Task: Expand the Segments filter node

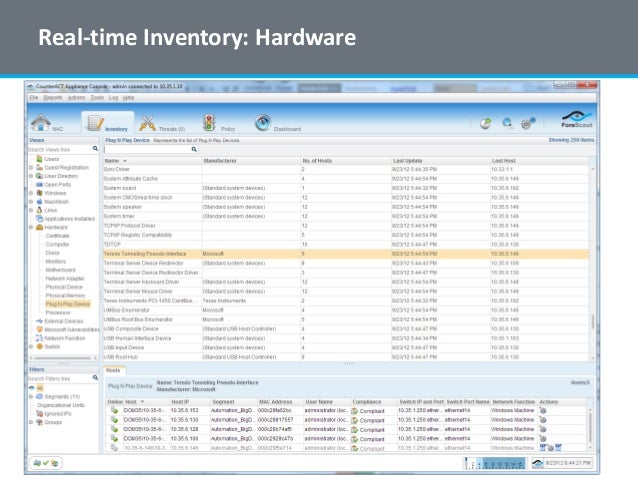Action: (x=31, y=397)
